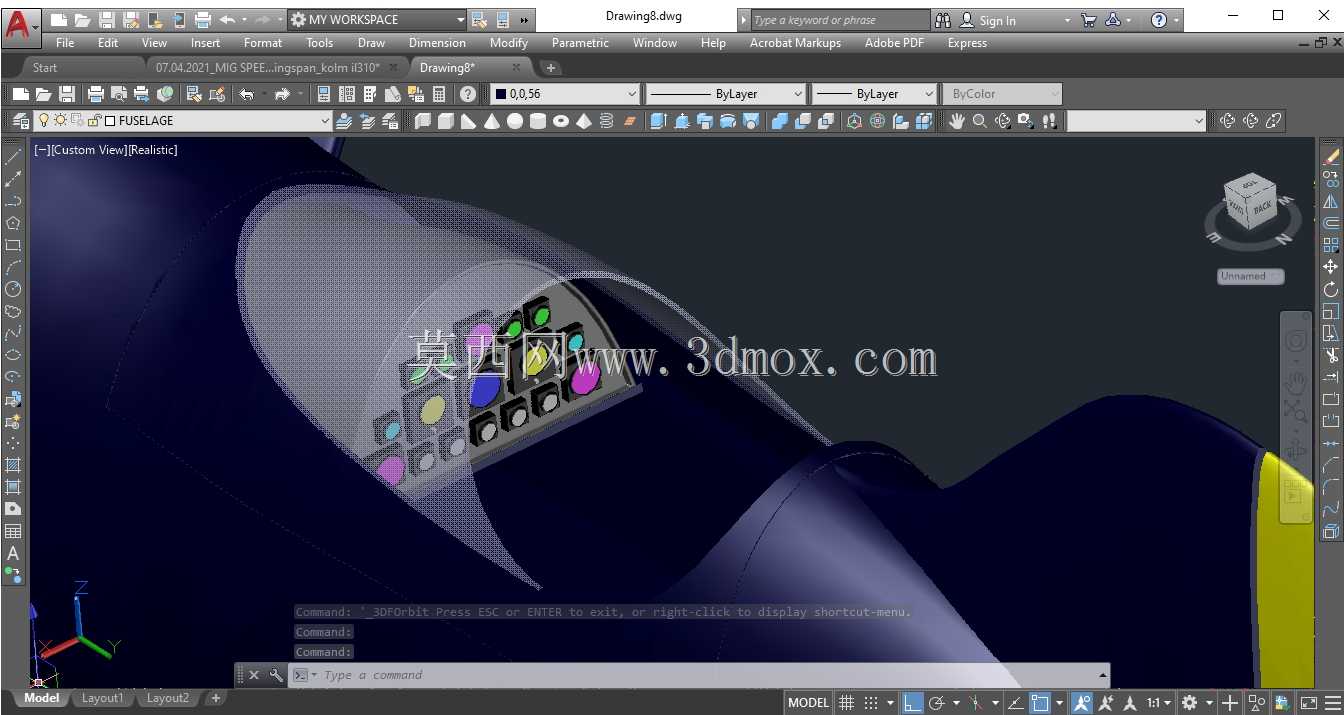1344x715 pixels.
Task: Click the Undo arrow in Standard toolbar
Action: (x=247, y=94)
